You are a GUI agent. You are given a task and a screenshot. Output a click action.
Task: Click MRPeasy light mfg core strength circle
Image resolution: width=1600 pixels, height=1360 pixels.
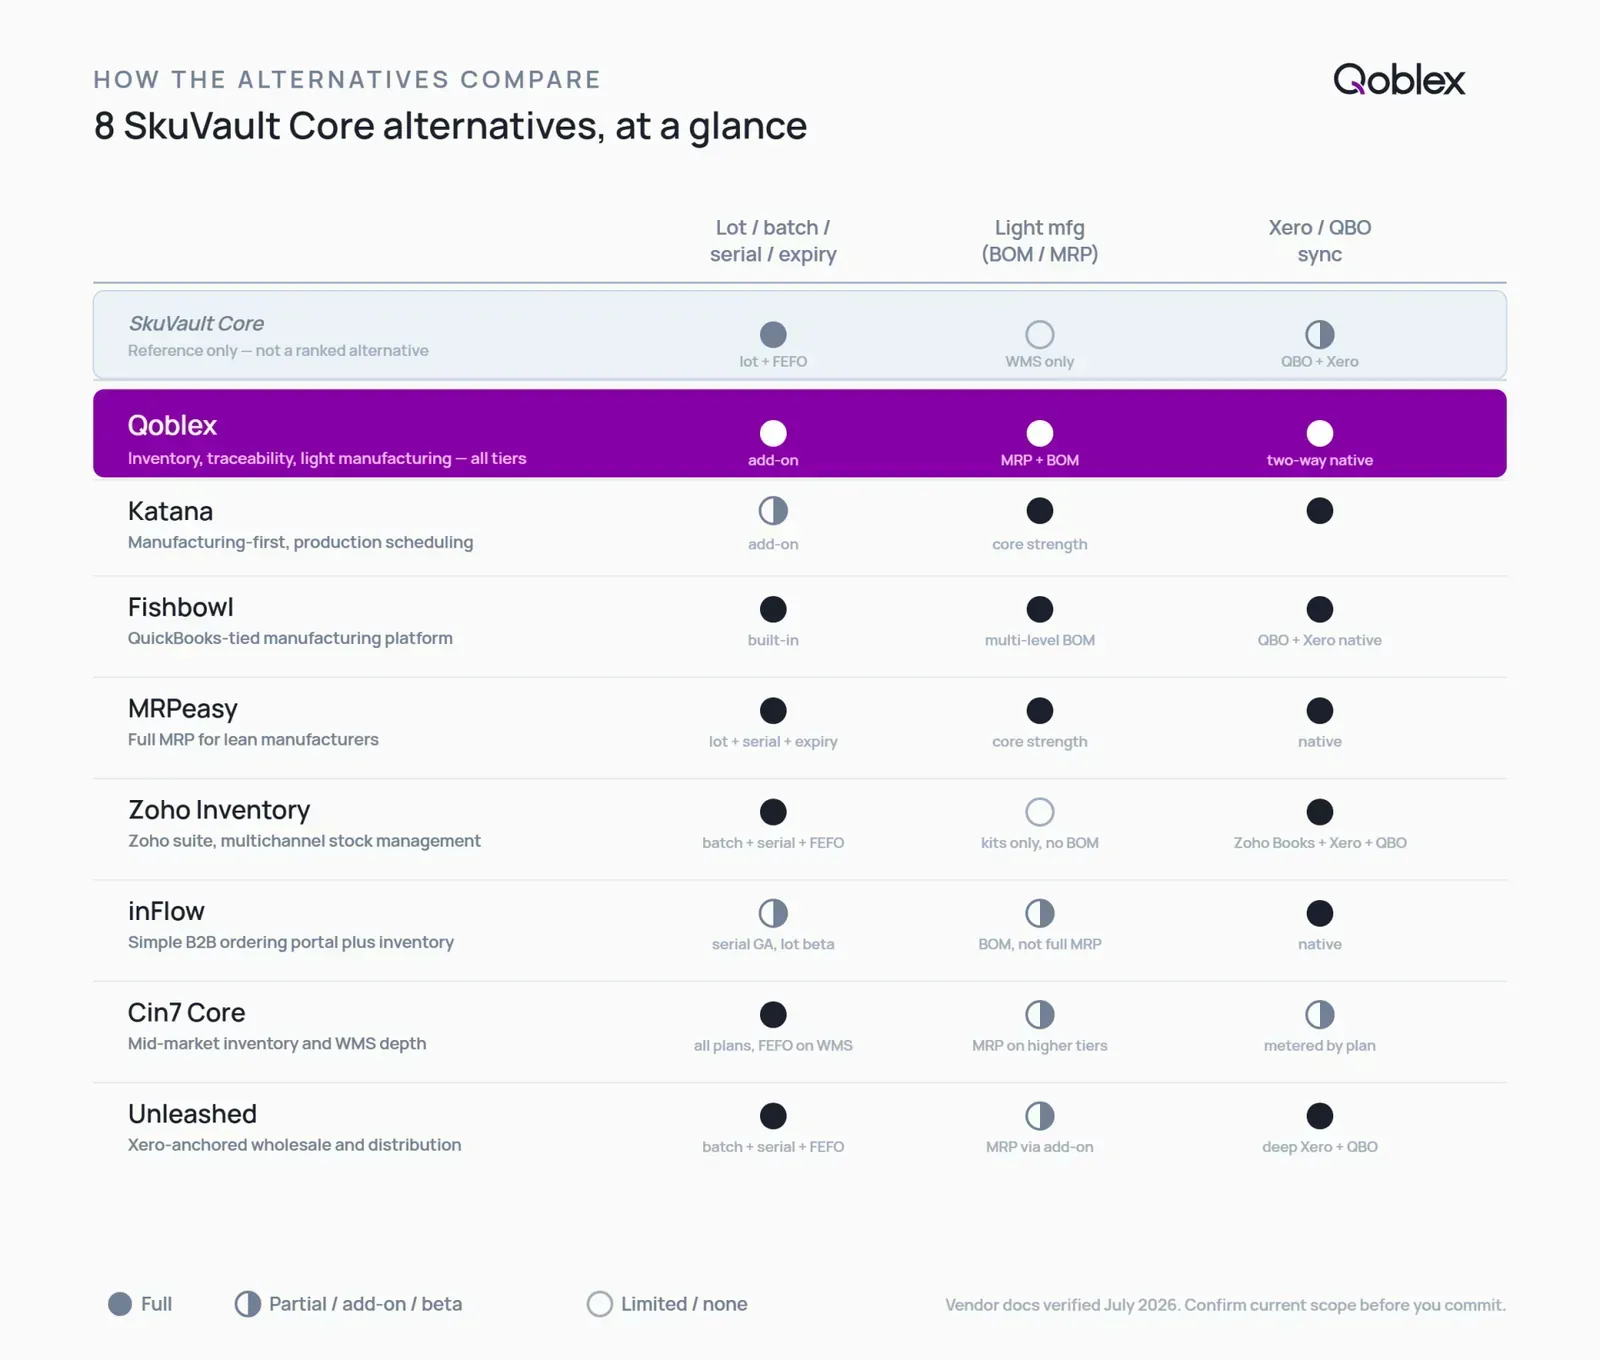point(1040,711)
